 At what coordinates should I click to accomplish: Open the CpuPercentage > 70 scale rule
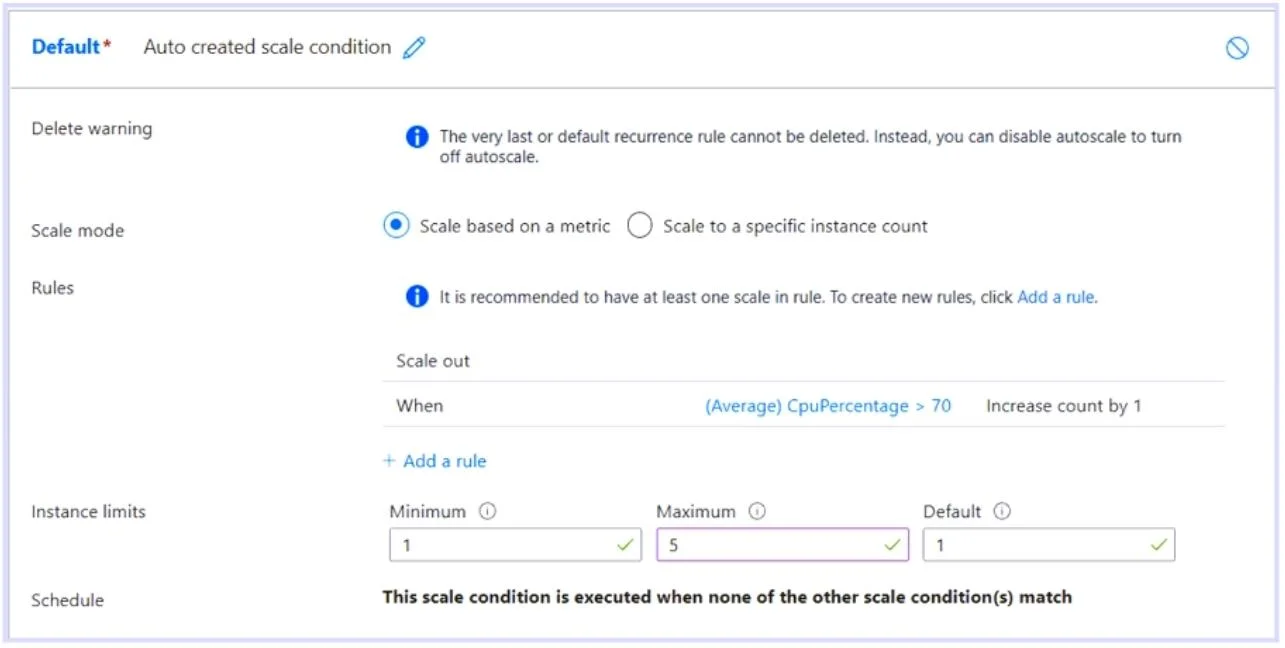point(828,406)
